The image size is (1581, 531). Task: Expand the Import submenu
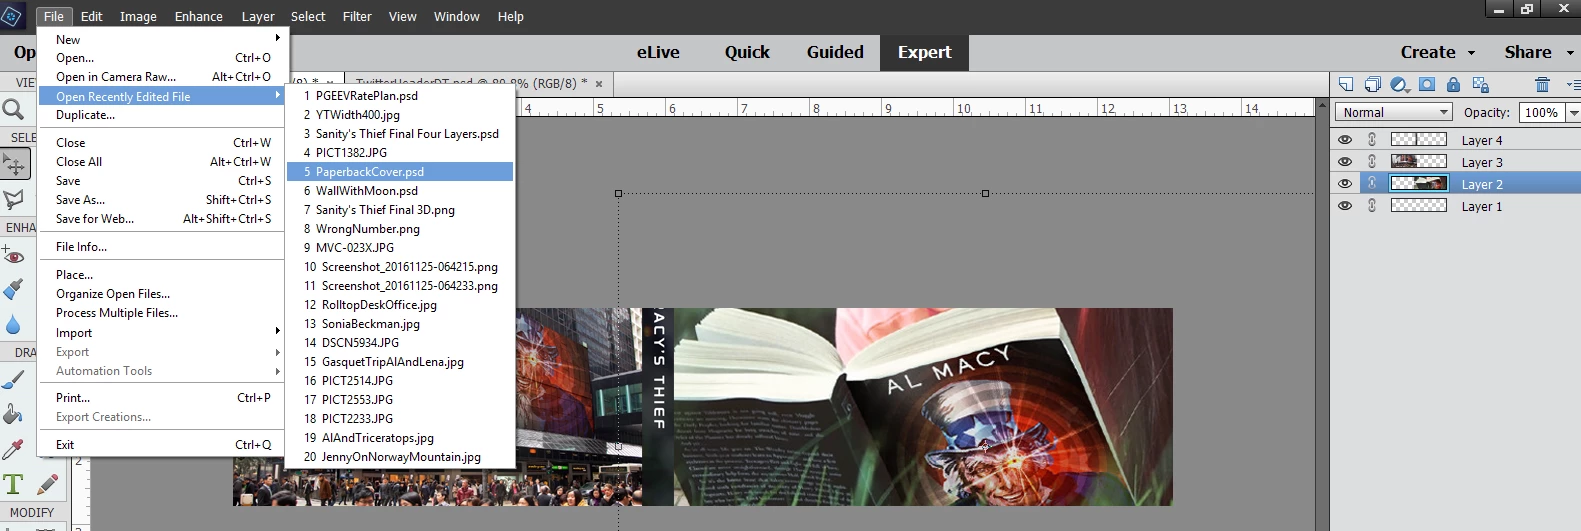coord(164,333)
